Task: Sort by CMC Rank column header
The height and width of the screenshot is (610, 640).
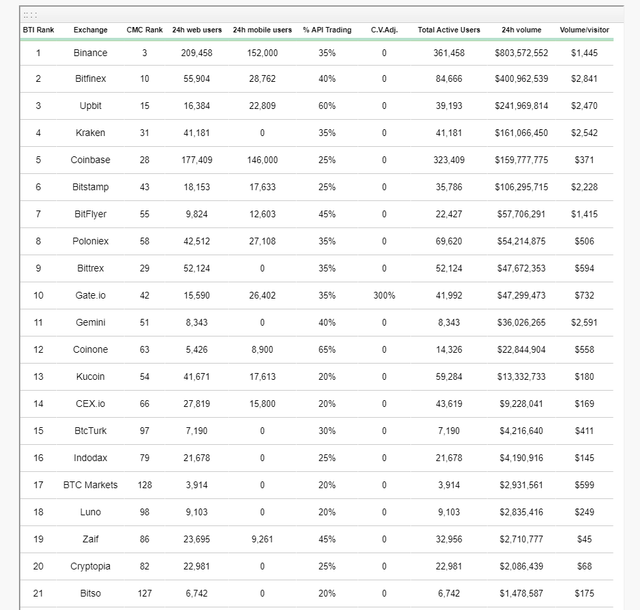Action: pyautogui.click(x=144, y=30)
